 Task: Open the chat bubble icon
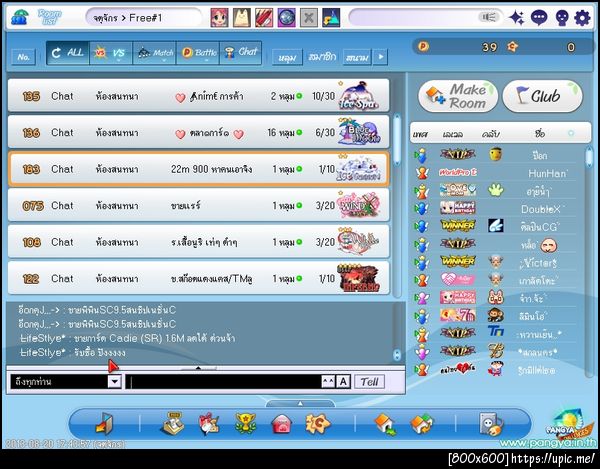click(x=539, y=18)
